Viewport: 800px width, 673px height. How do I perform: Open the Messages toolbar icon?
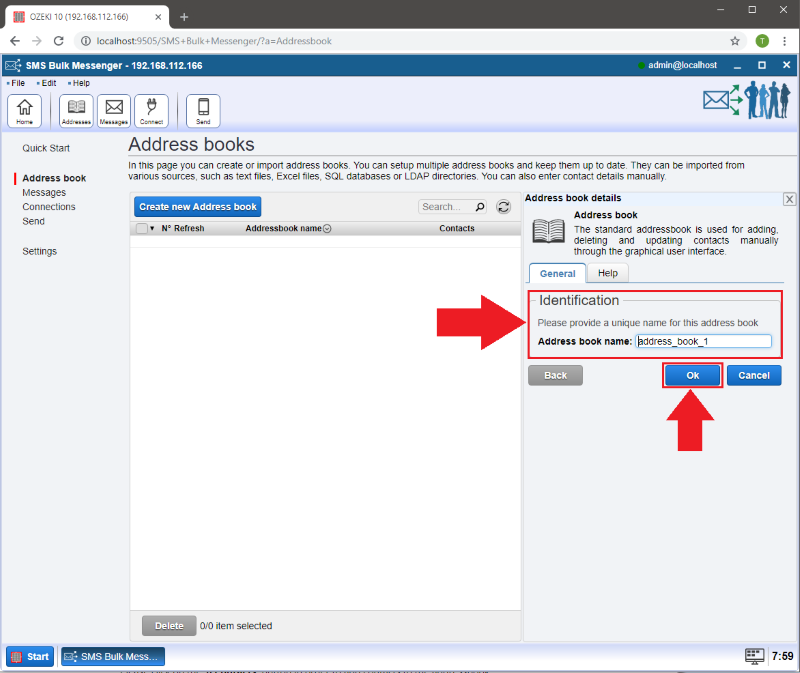point(114,110)
